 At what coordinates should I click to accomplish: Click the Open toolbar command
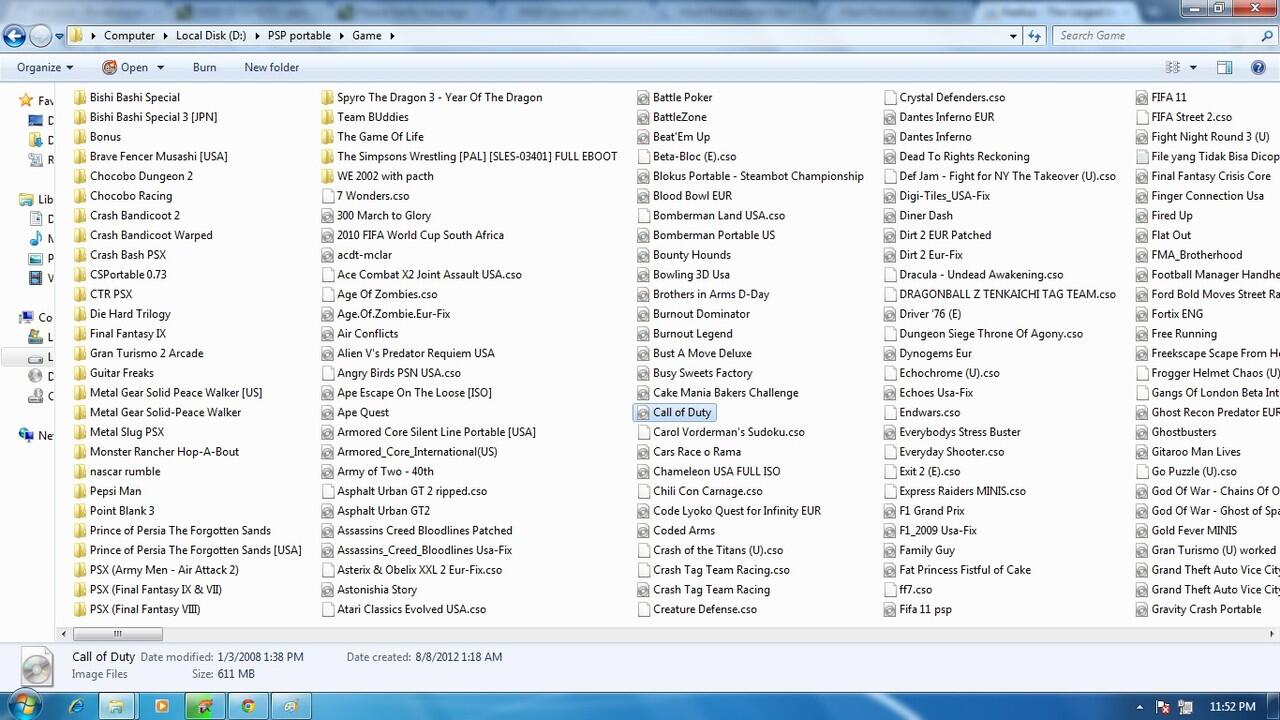click(x=125, y=68)
